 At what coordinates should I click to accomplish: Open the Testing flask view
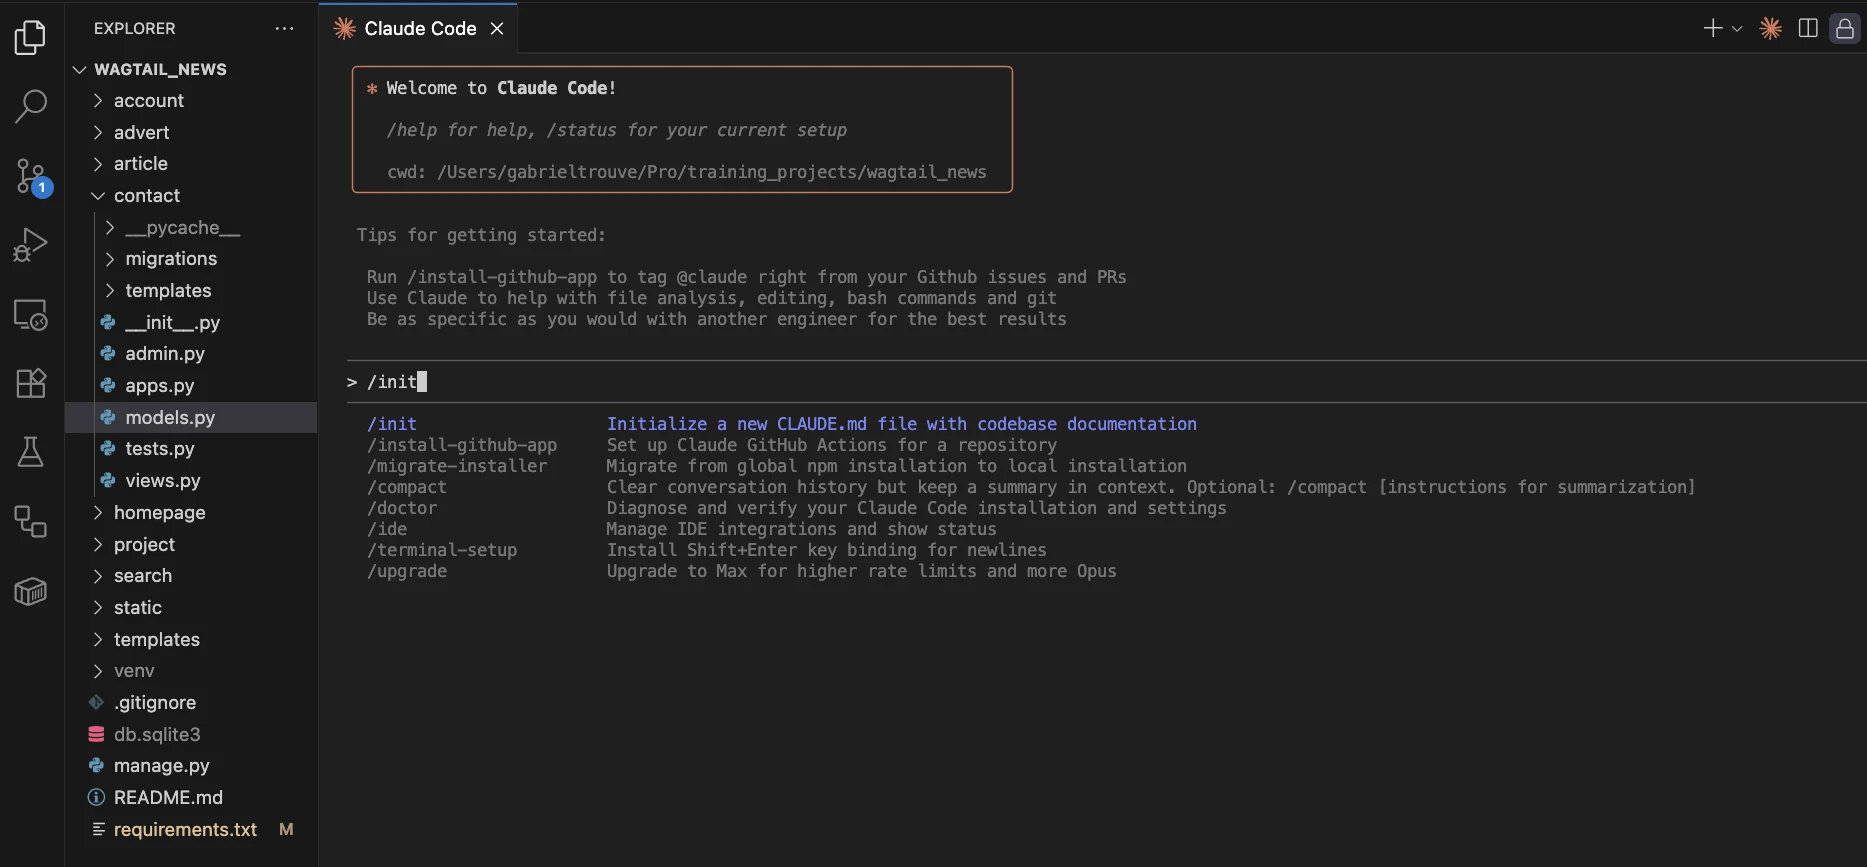[x=31, y=452]
